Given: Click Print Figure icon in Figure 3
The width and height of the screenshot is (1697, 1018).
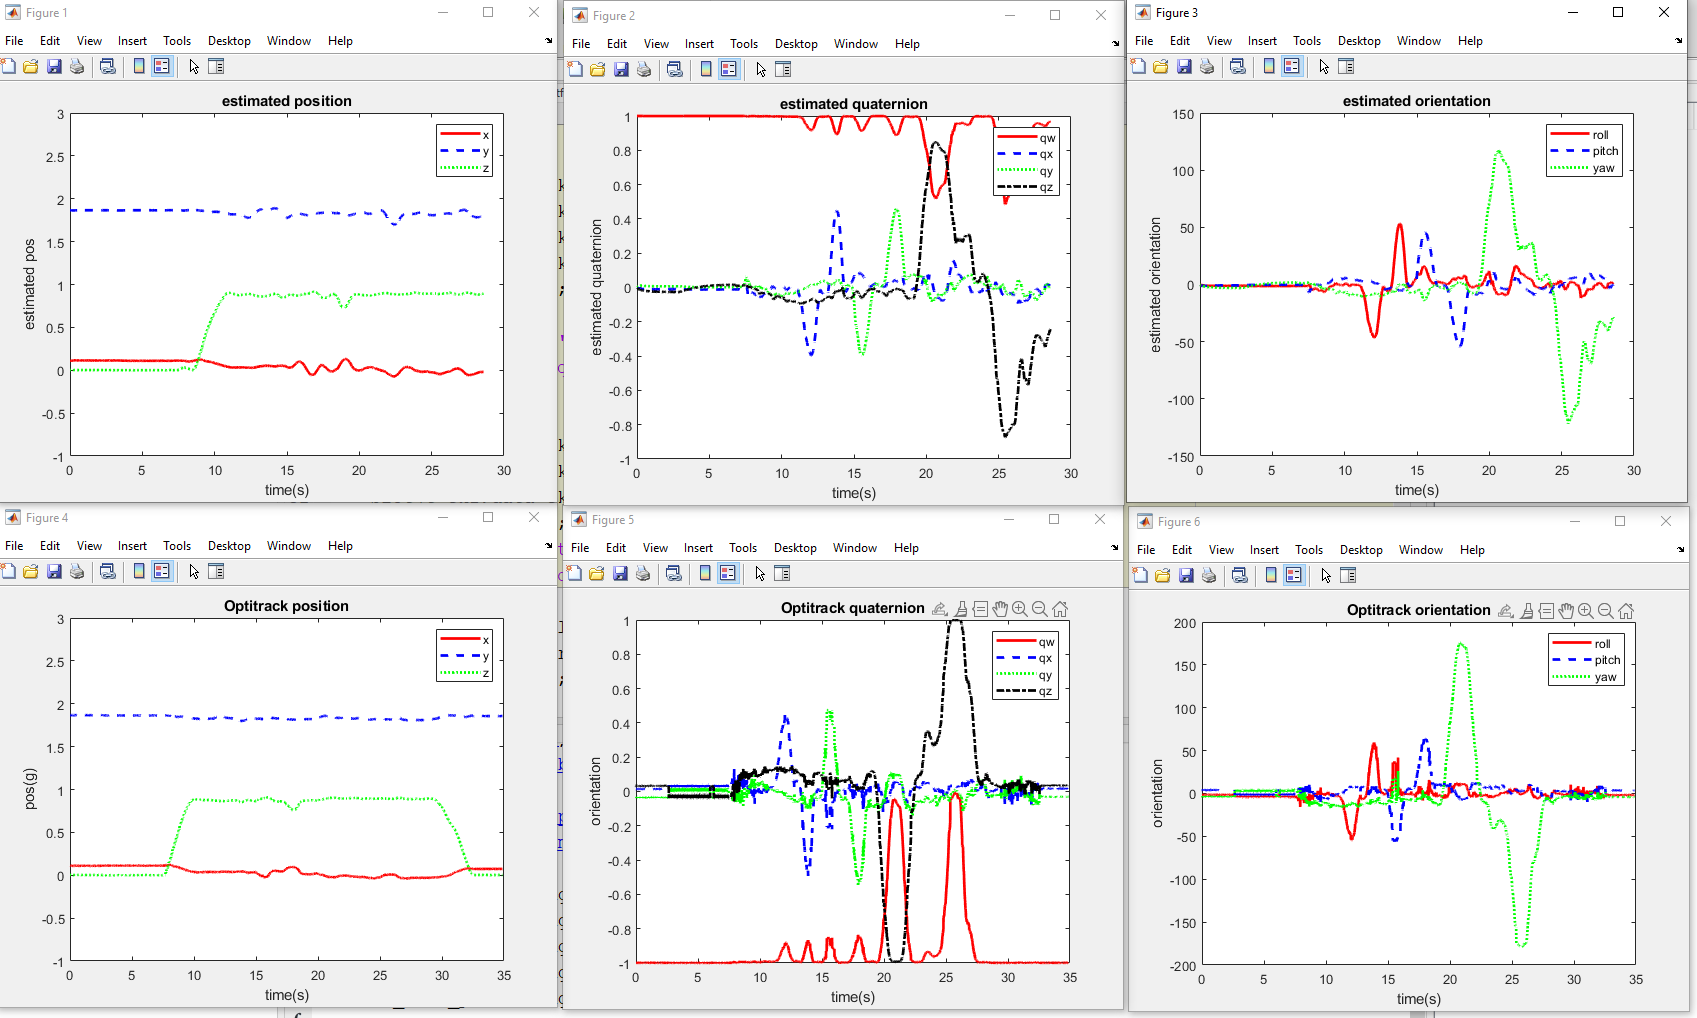Looking at the screenshot, I should coord(1207,67).
